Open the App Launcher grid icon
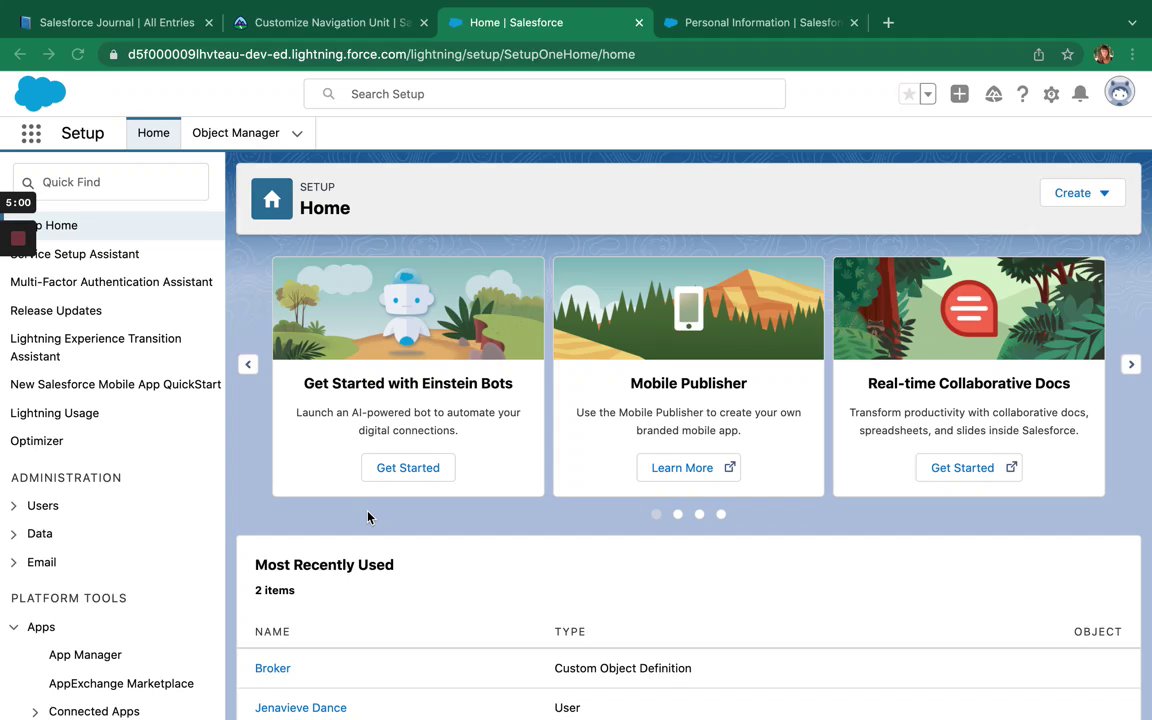The image size is (1152, 720). 31,133
